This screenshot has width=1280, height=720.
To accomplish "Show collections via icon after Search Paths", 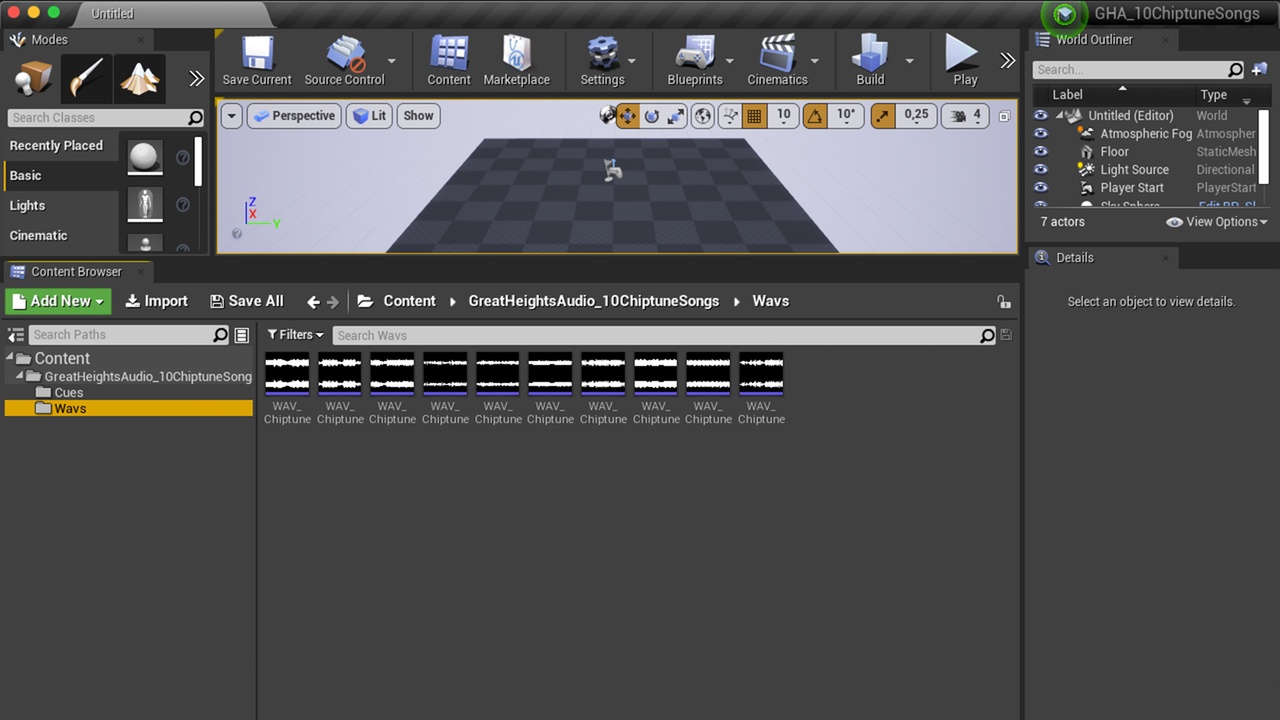I will click(241, 335).
